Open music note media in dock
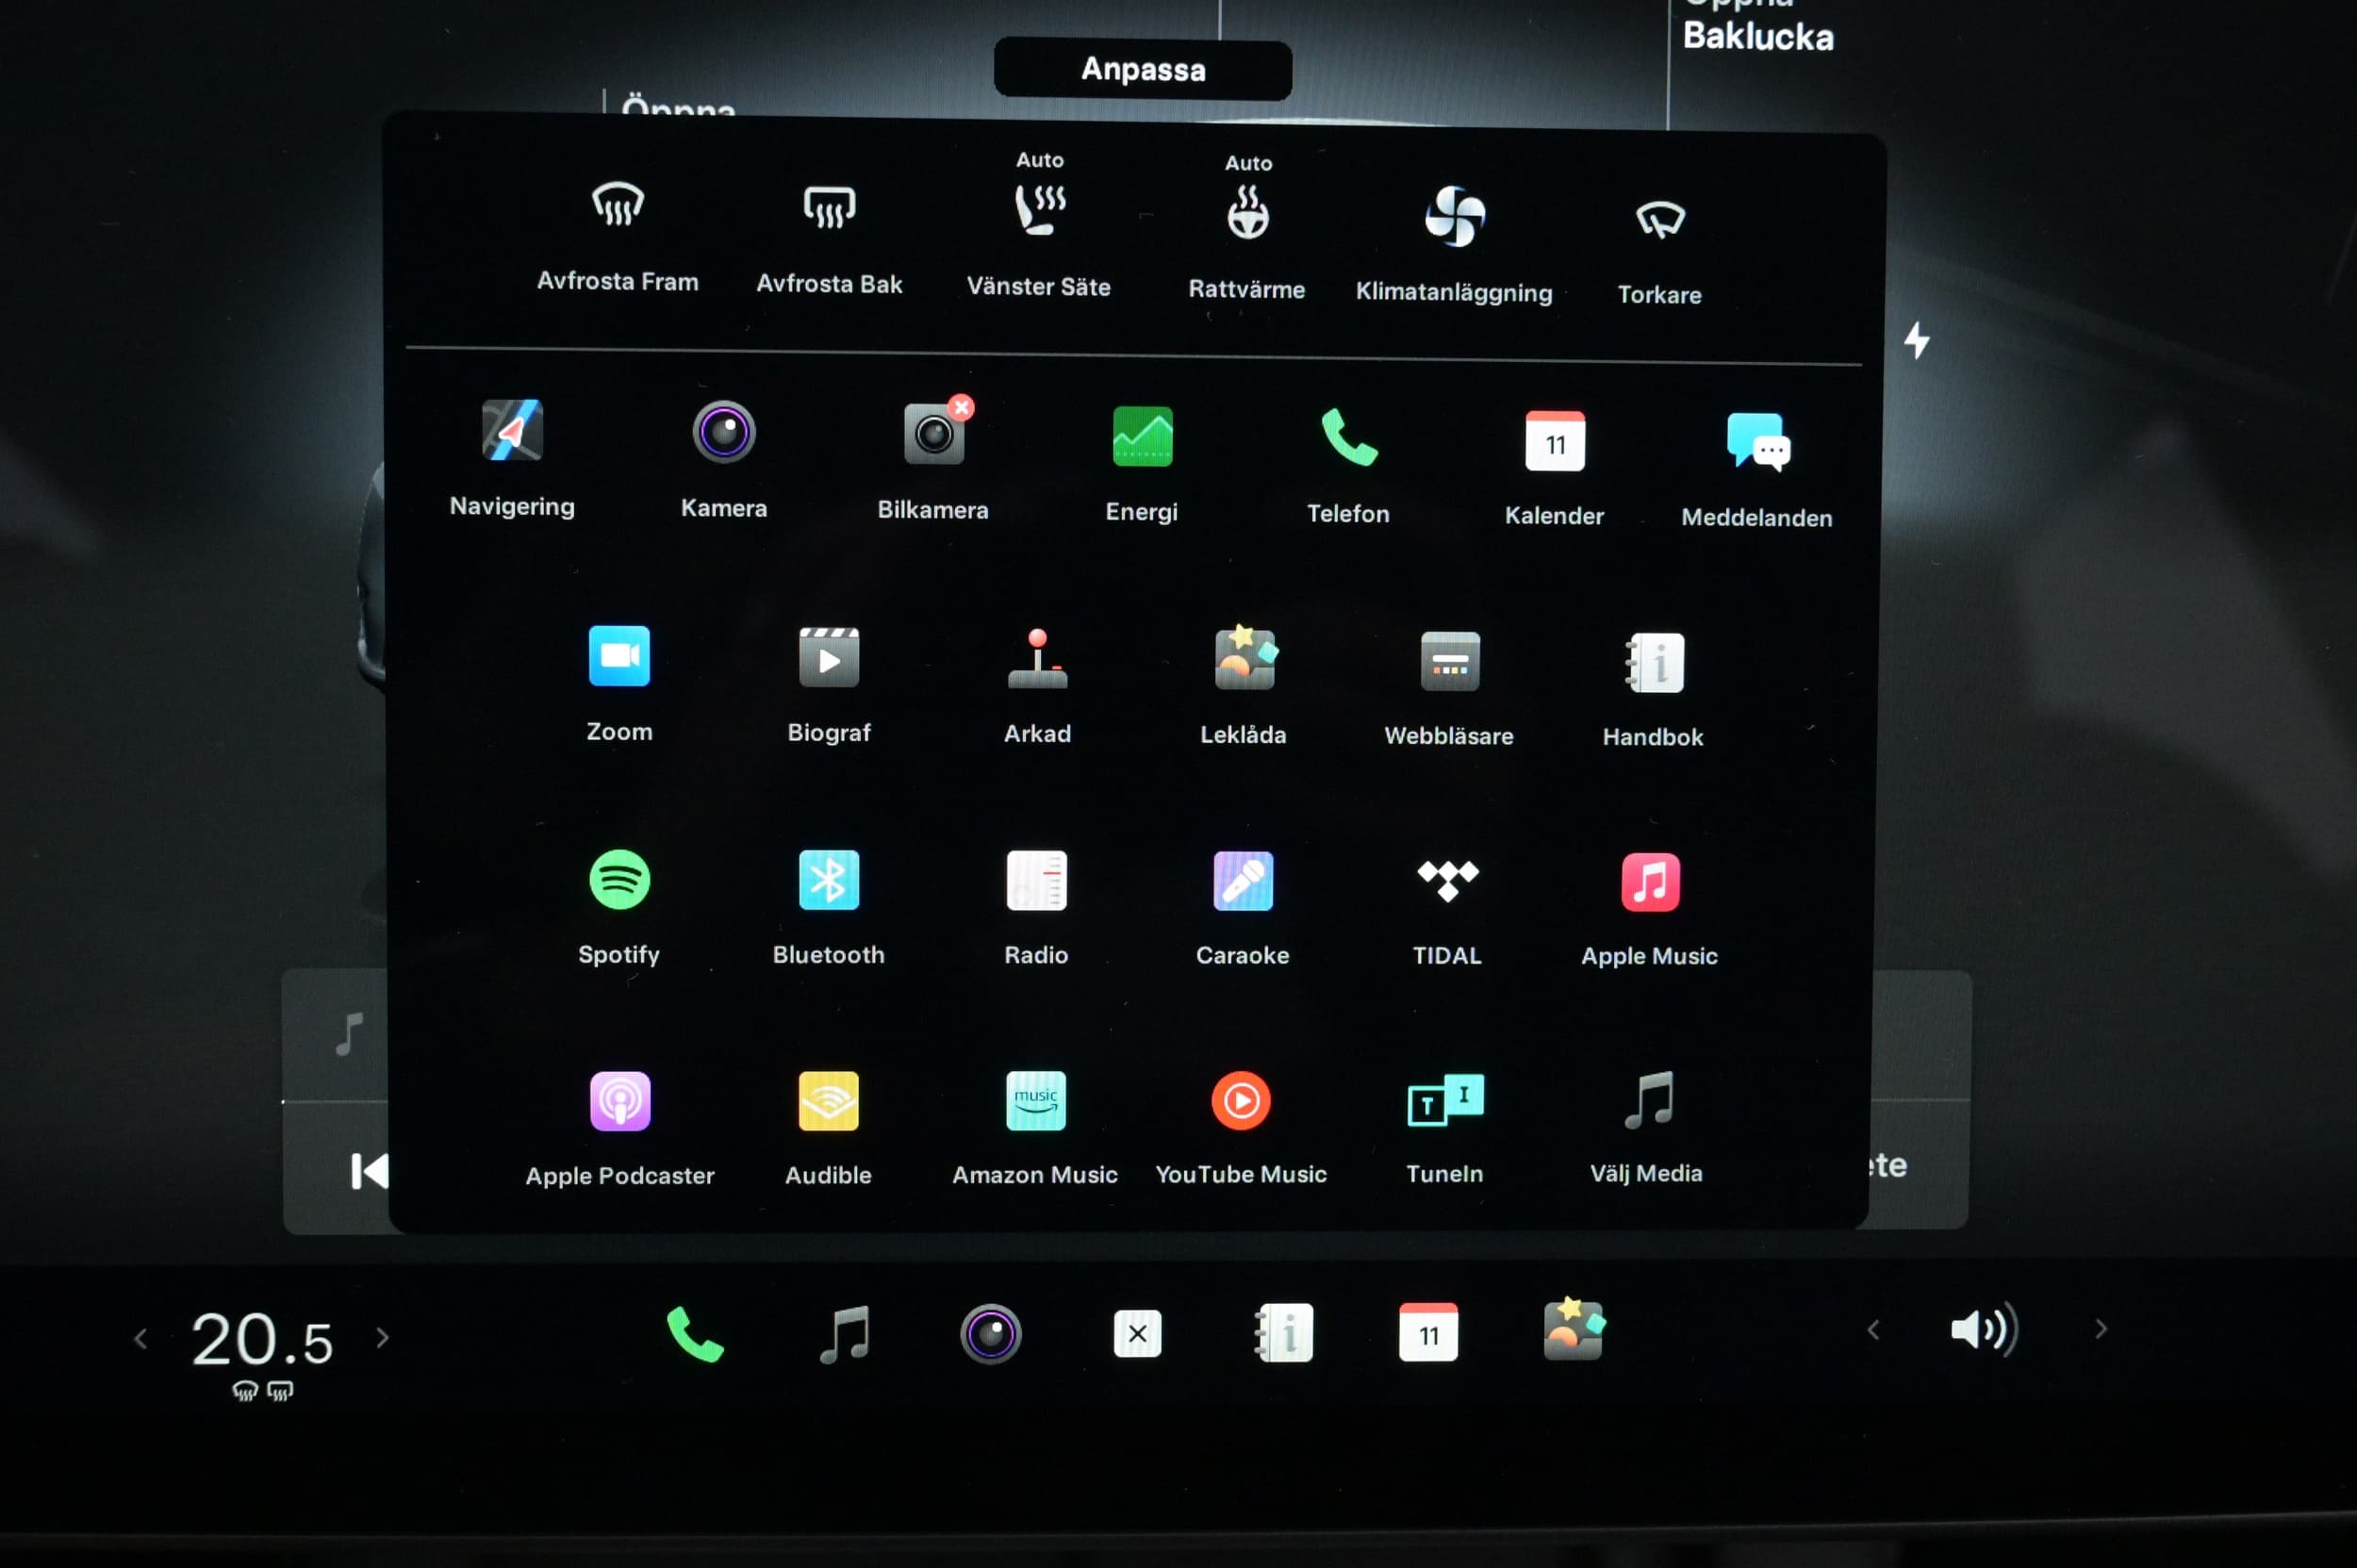This screenshot has height=1568, width=2357. [x=845, y=1334]
